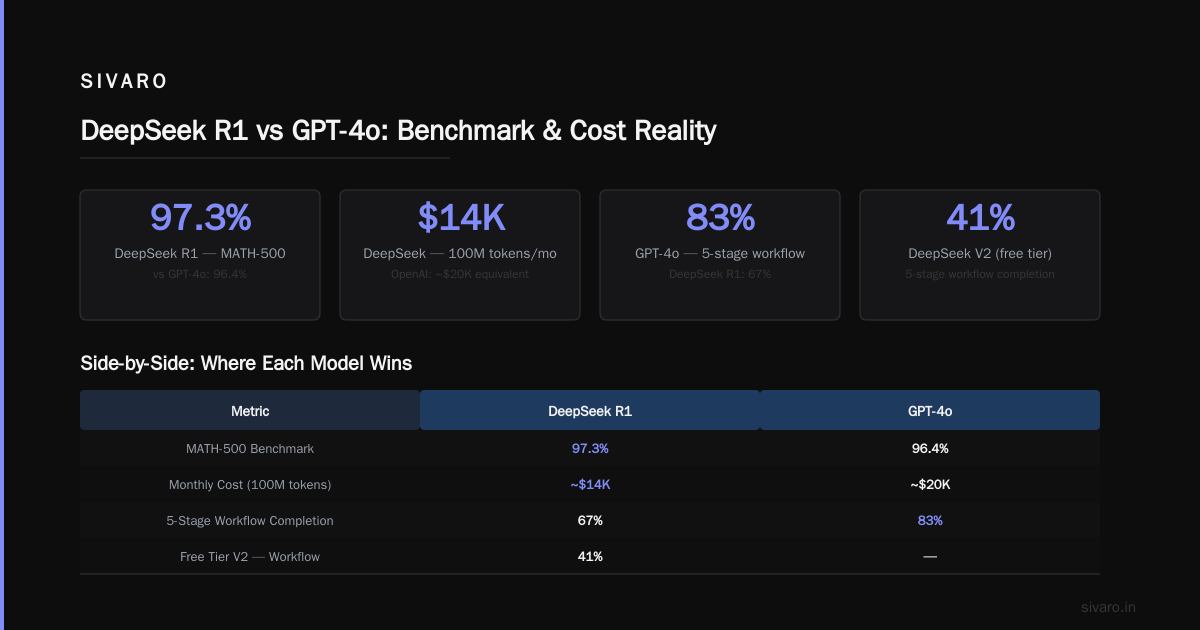
Task: Click the 67% table cell
Action: coord(590,520)
